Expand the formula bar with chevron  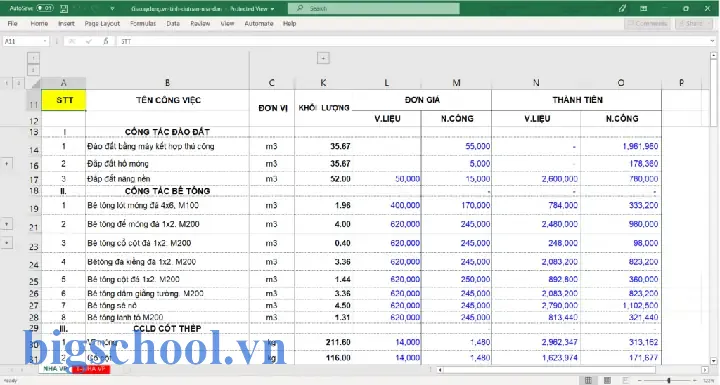coord(712,41)
